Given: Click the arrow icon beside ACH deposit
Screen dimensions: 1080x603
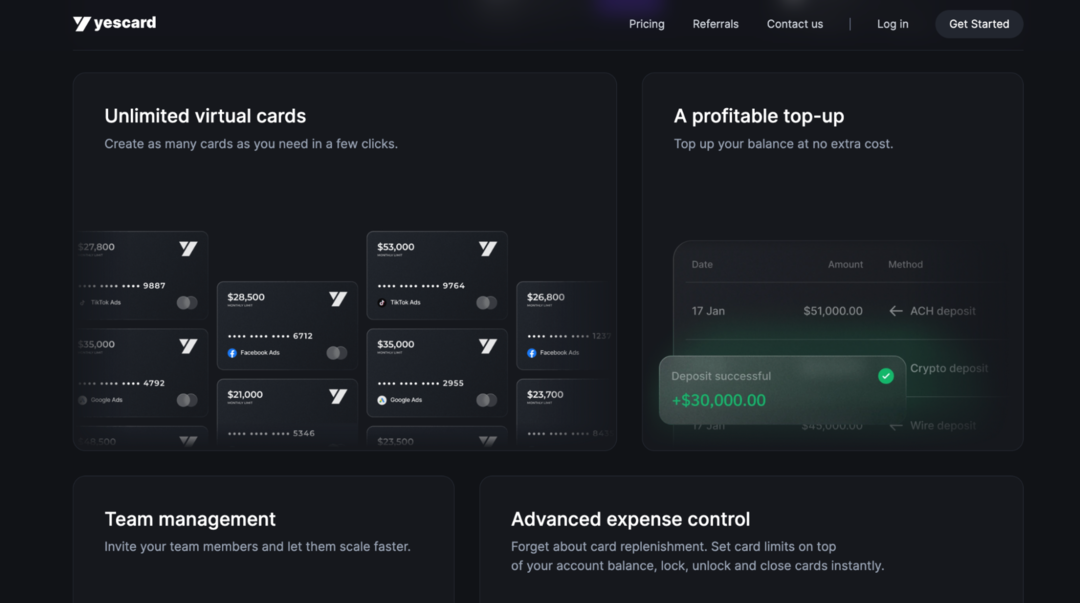Looking at the screenshot, I should (x=895, y=311).
